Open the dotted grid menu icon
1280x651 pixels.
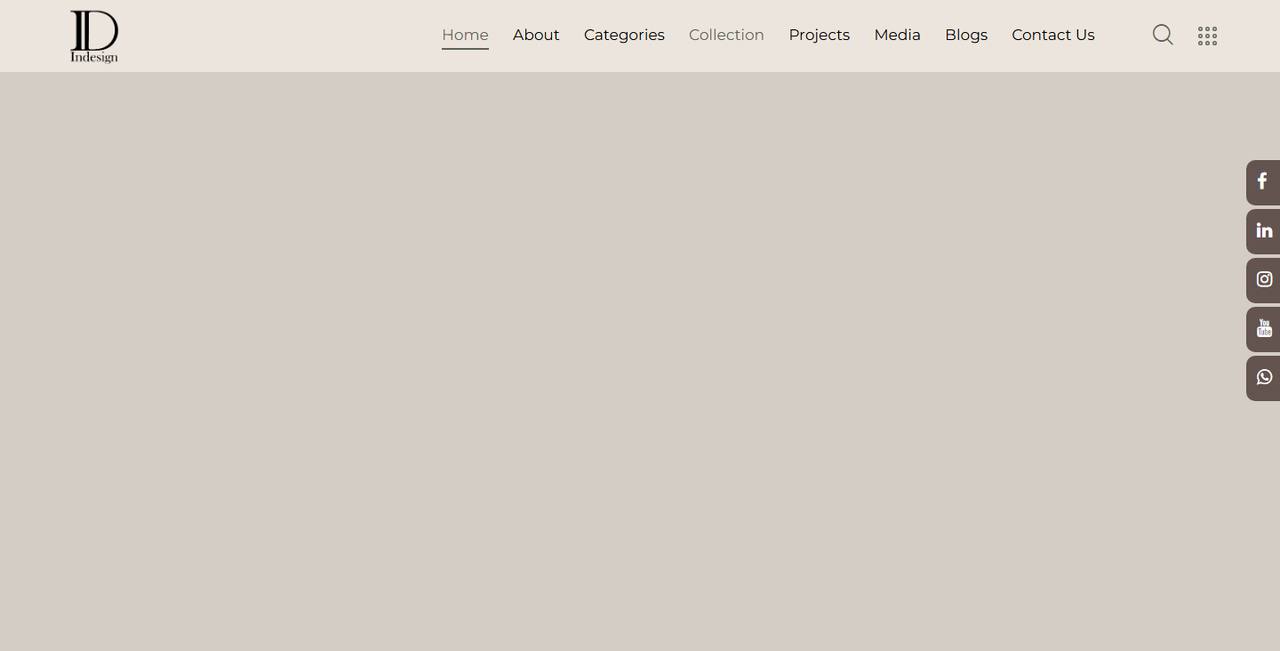coord(1207,36)
